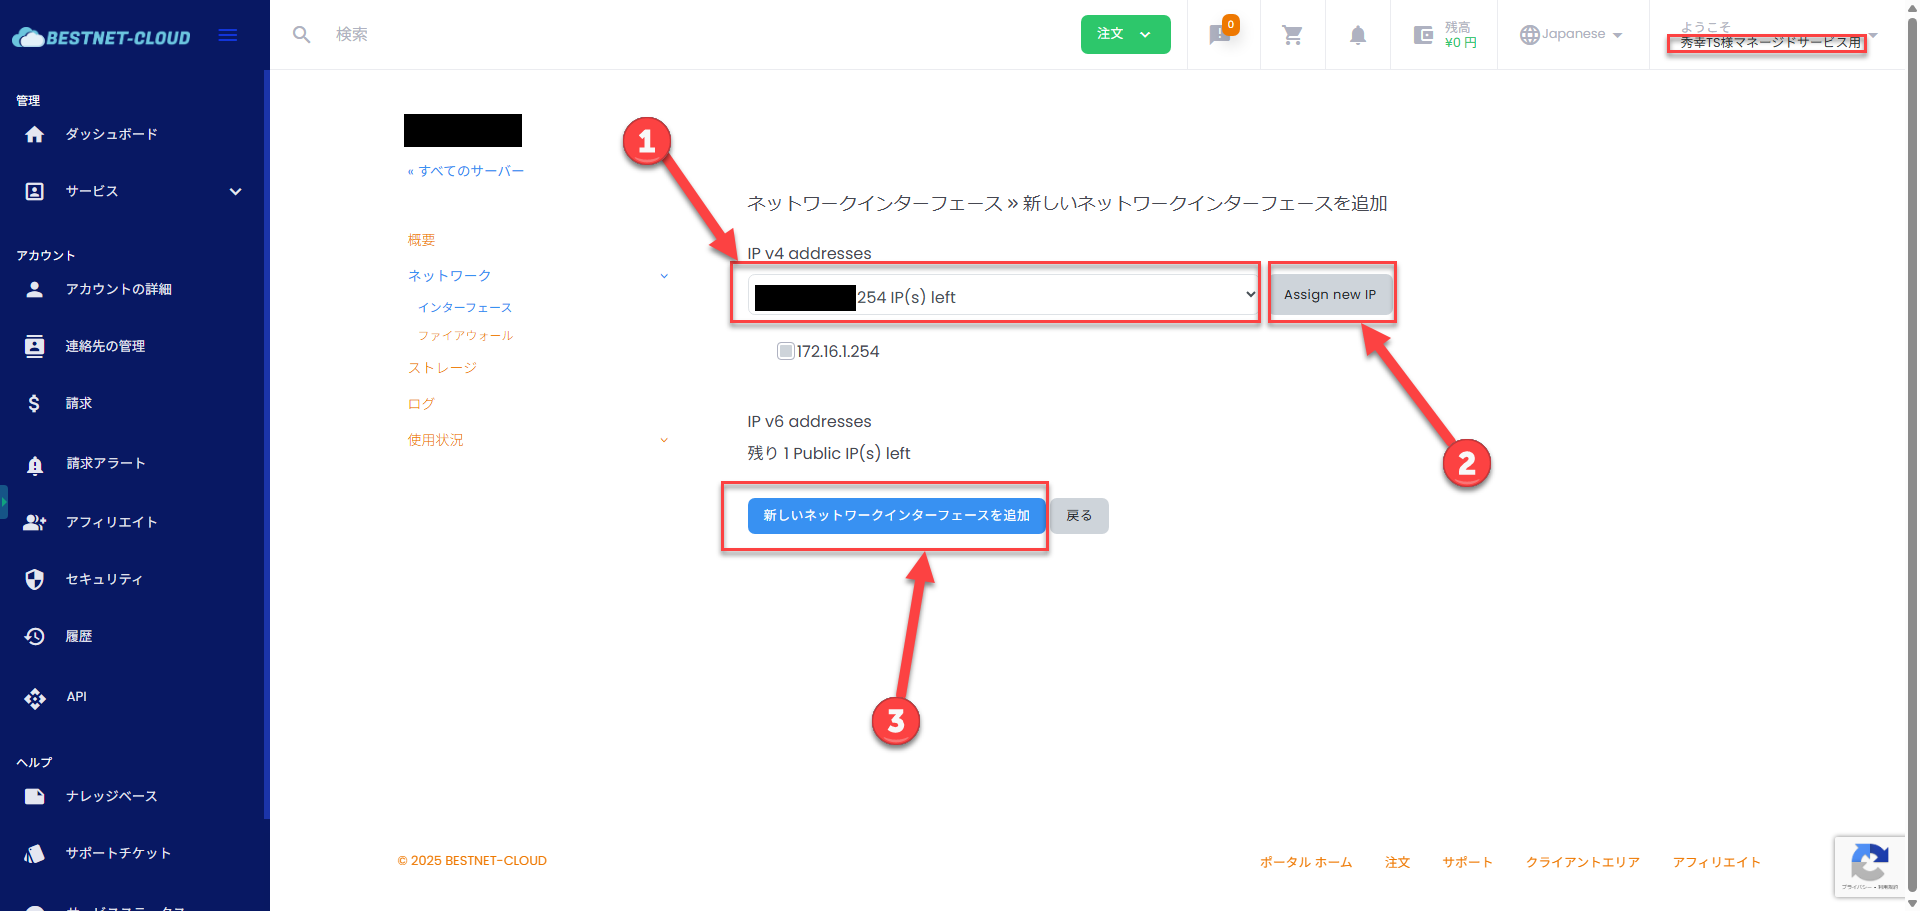Image resolution: width=1920 pixels, height=911 pixels.
Task: Open the ファイアウォール submenu item
Action: [x=465, y=336]
